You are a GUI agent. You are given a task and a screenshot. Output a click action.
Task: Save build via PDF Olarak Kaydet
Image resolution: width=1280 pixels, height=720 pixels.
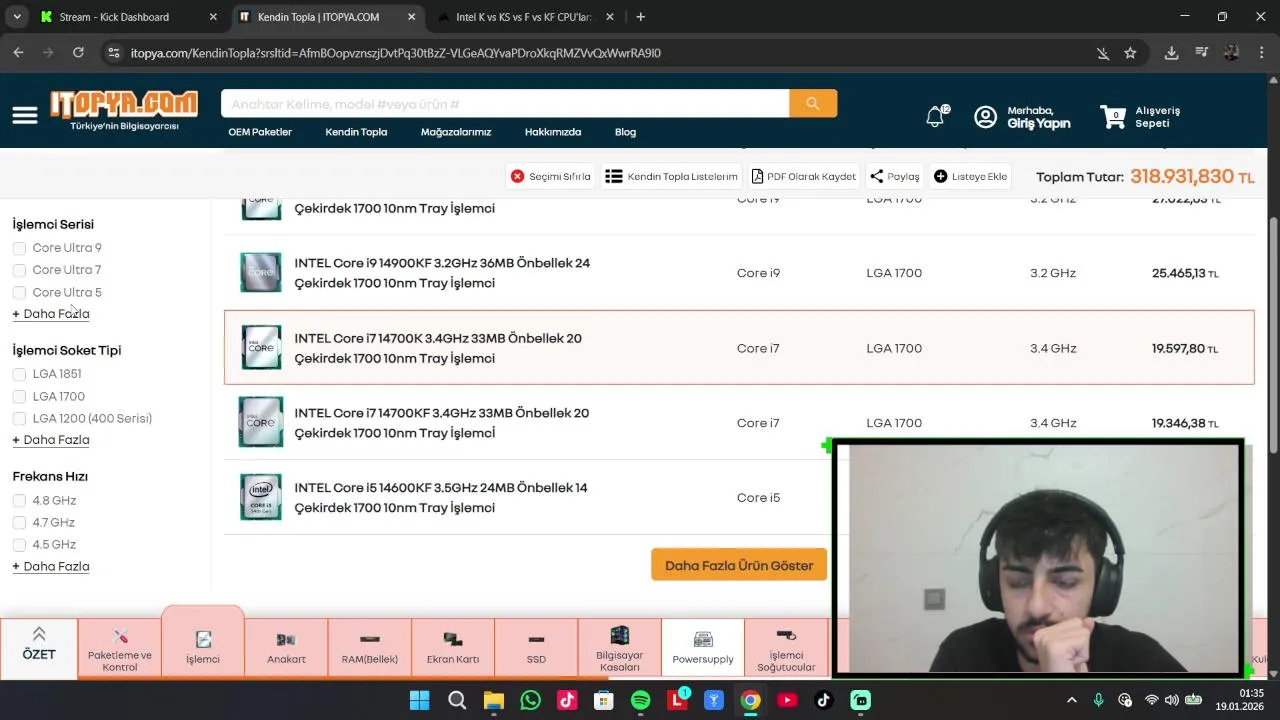click(804, 176)
